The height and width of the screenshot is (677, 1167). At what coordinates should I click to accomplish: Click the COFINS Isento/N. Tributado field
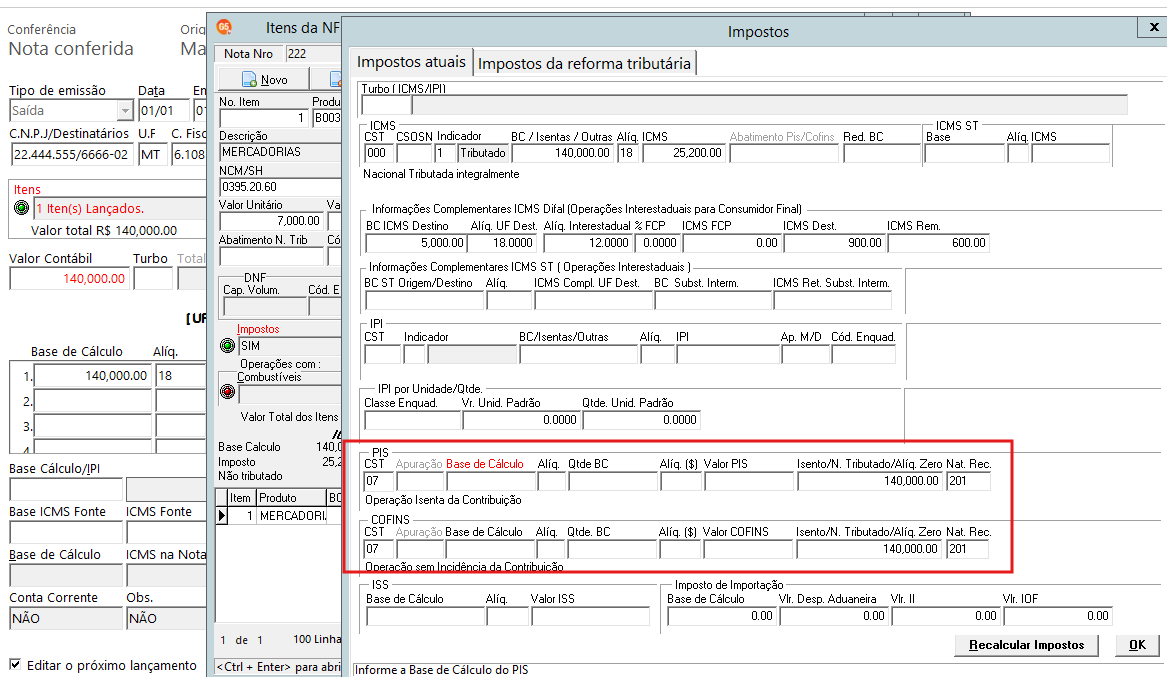[869, 549]
